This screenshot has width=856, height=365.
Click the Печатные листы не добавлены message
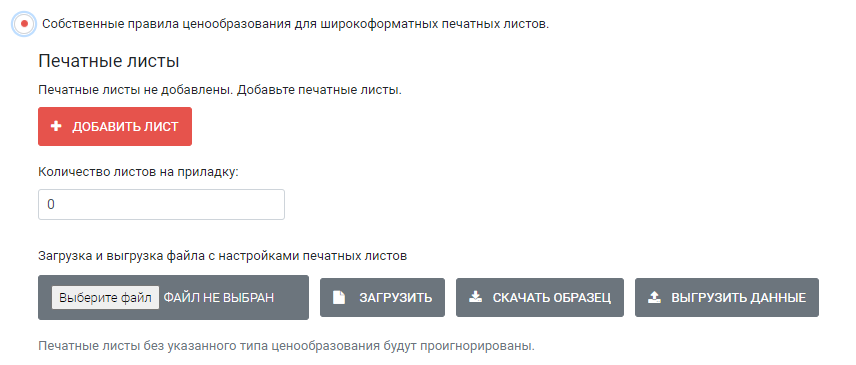tap(136, 90)
